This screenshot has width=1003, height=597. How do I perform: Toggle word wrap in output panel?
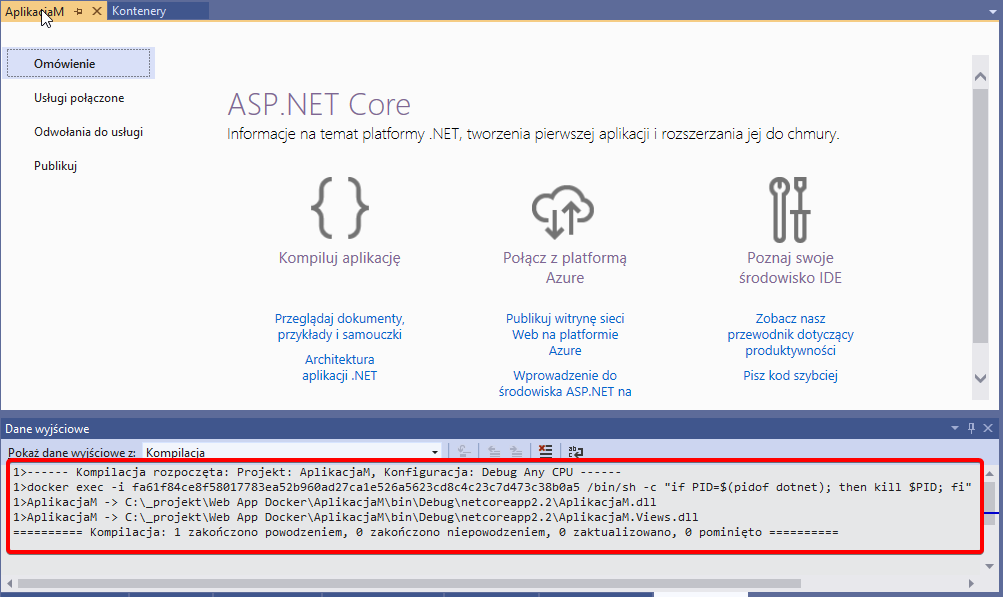coord(576,452)
